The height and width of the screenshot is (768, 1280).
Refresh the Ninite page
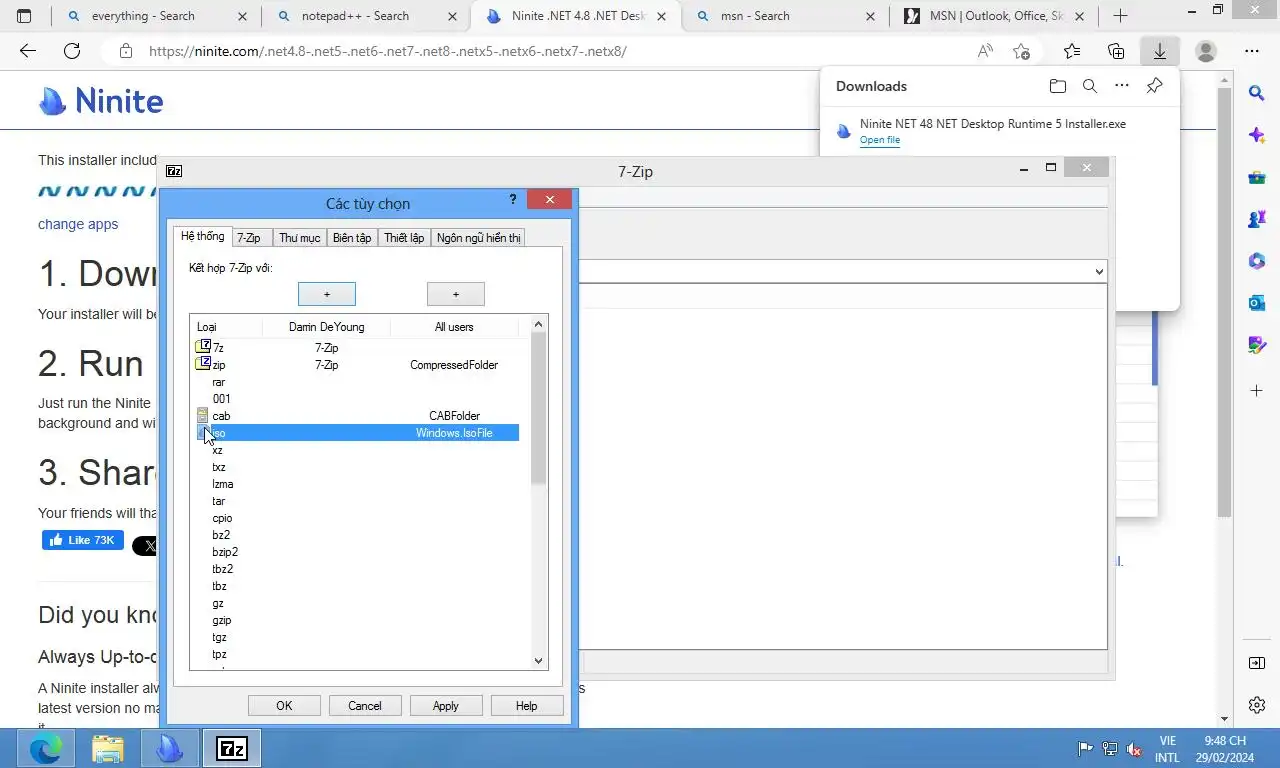pyautogui.click(x=72, y=51)
